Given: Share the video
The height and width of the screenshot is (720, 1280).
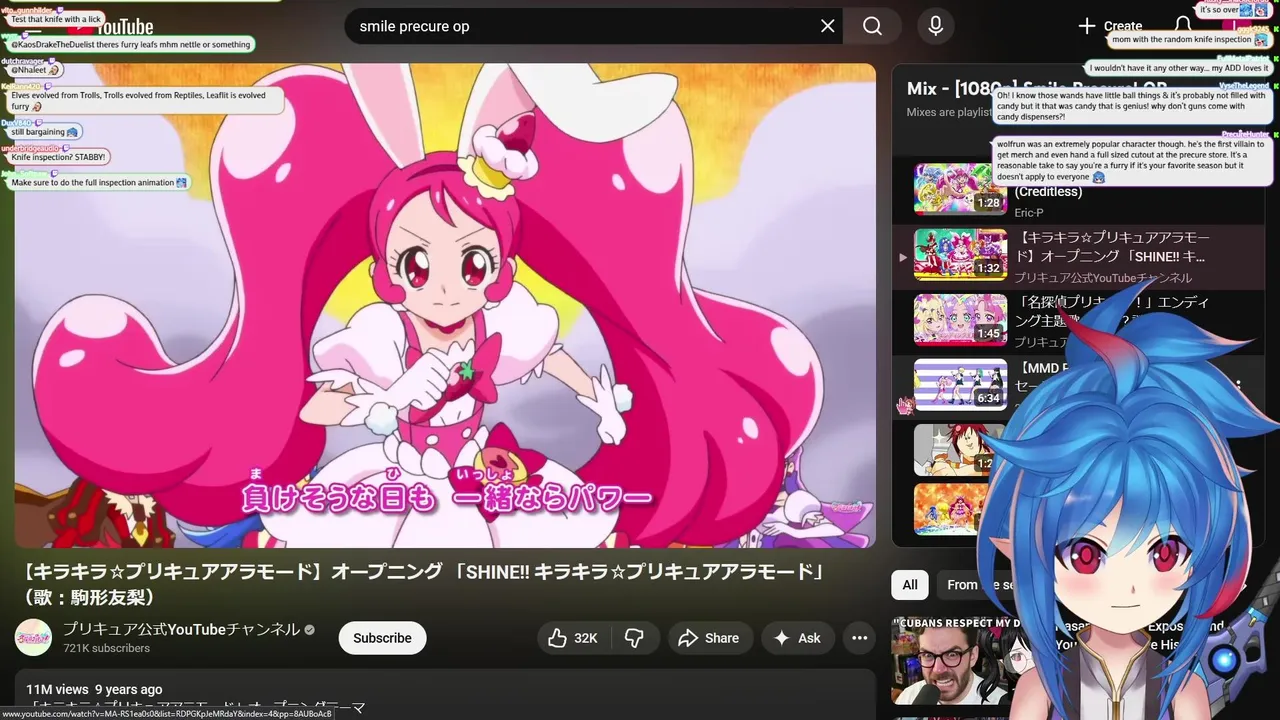Looking at the screenshot, I should tap(710, 638).
